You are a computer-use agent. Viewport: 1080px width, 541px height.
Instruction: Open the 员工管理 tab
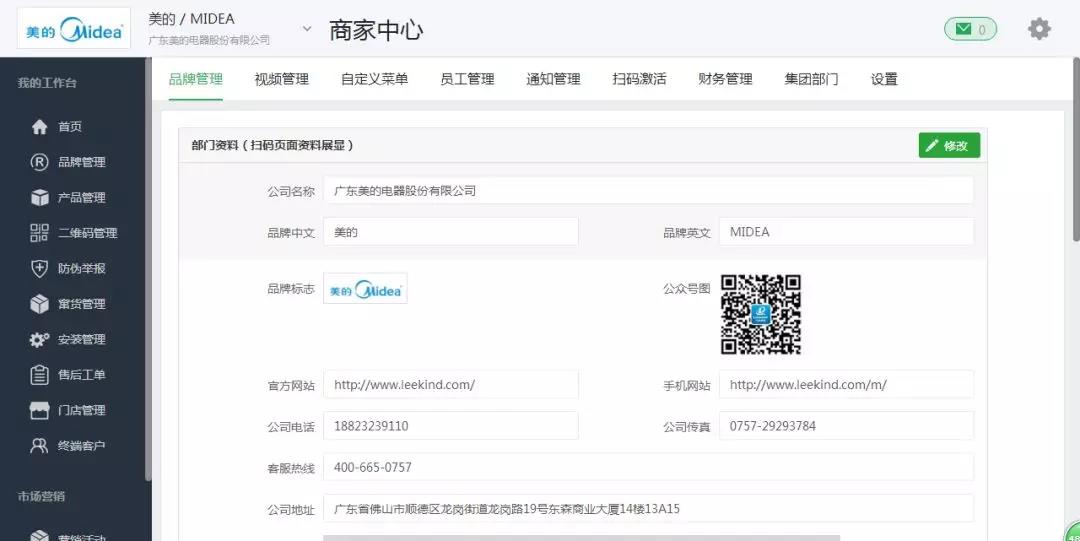pos(467,79)
